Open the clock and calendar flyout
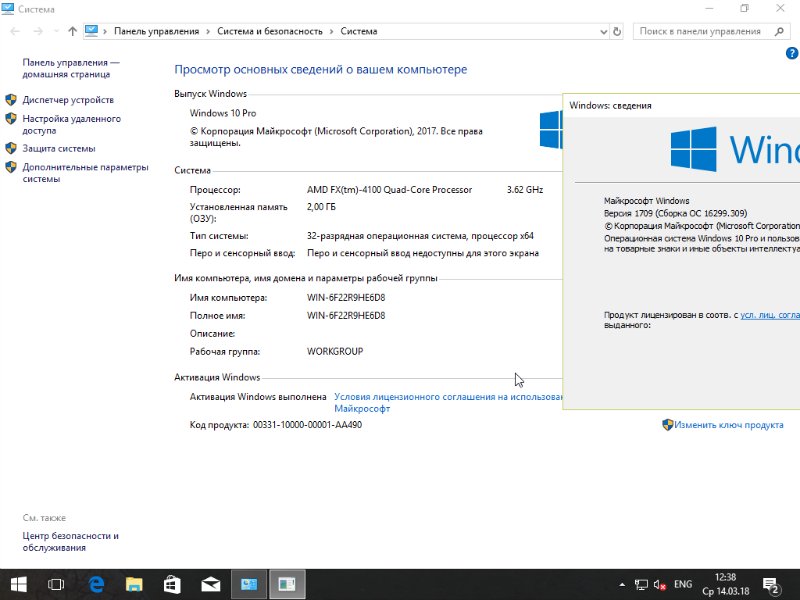Viewport: 800px width, 600px height. tap(726, 584)
